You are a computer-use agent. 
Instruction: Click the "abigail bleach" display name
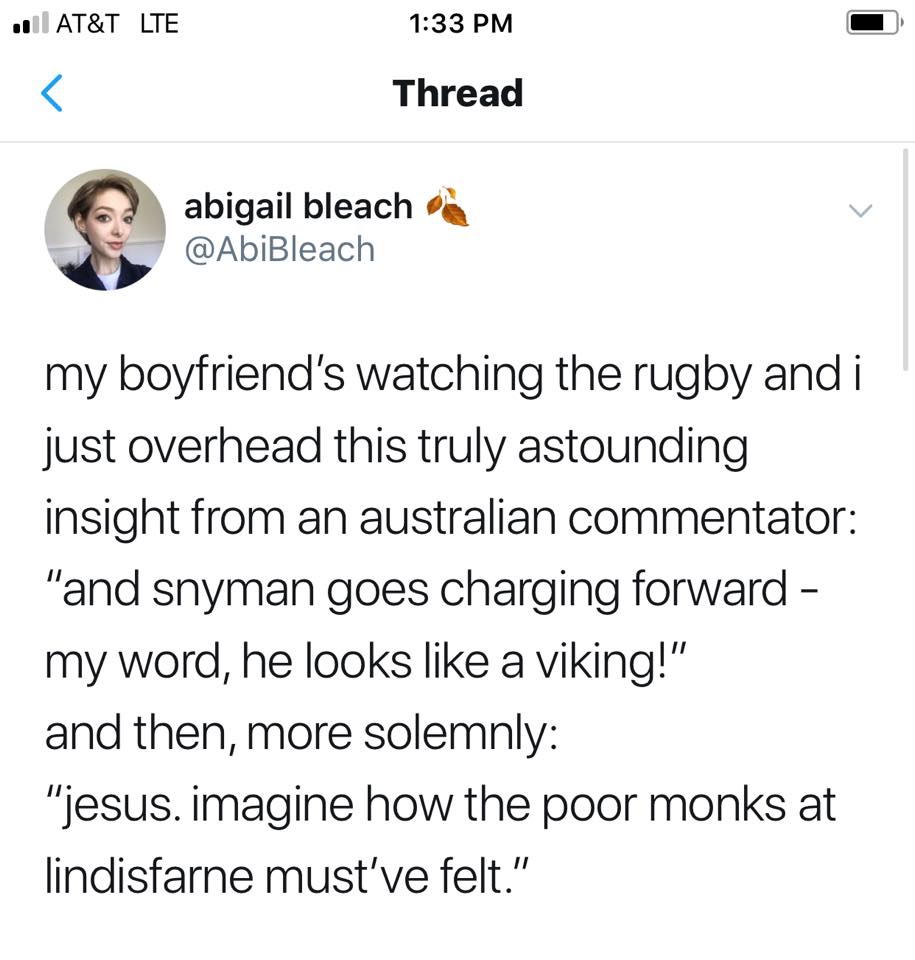coord(298,206)
